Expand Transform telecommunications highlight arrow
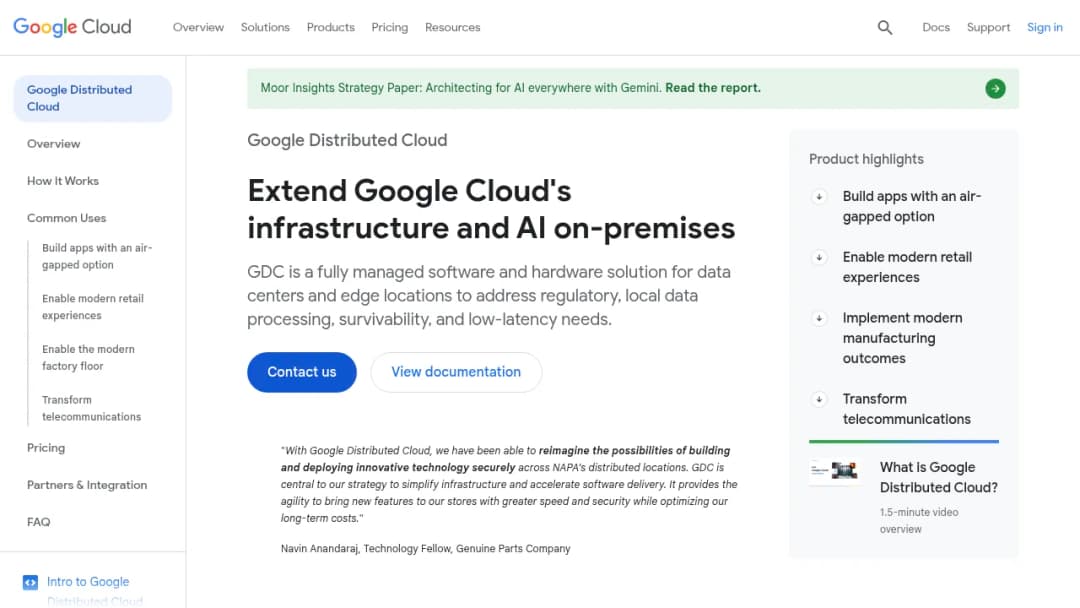 click(819, 399)
